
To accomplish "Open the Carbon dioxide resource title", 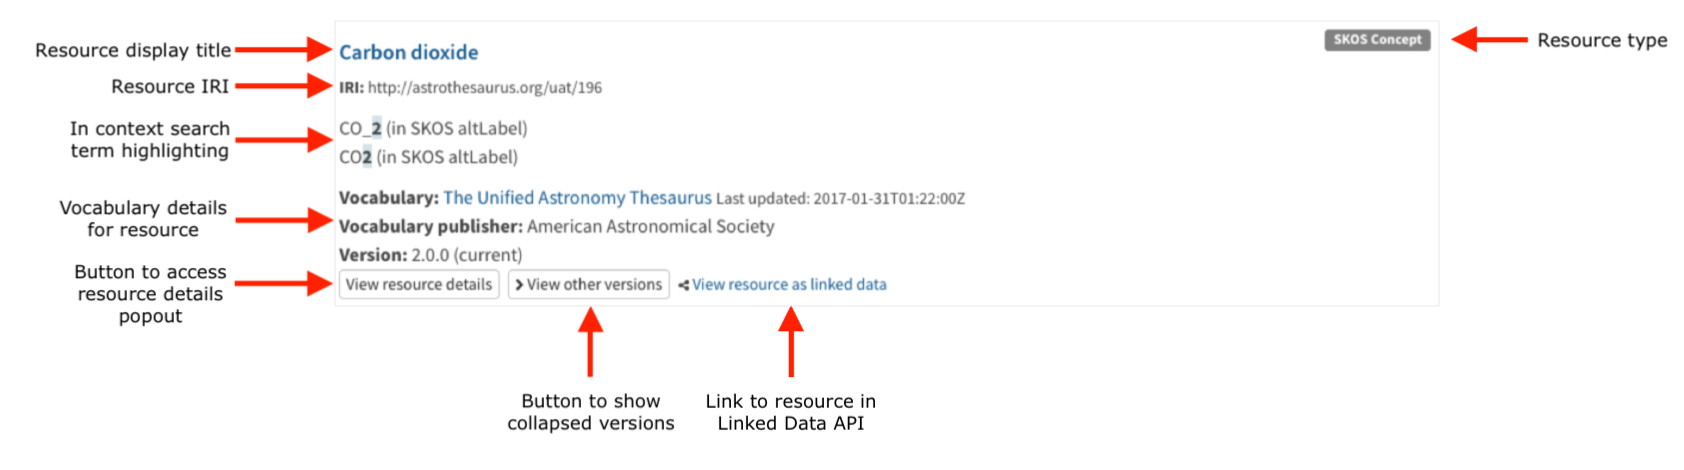I will (408, 52).
